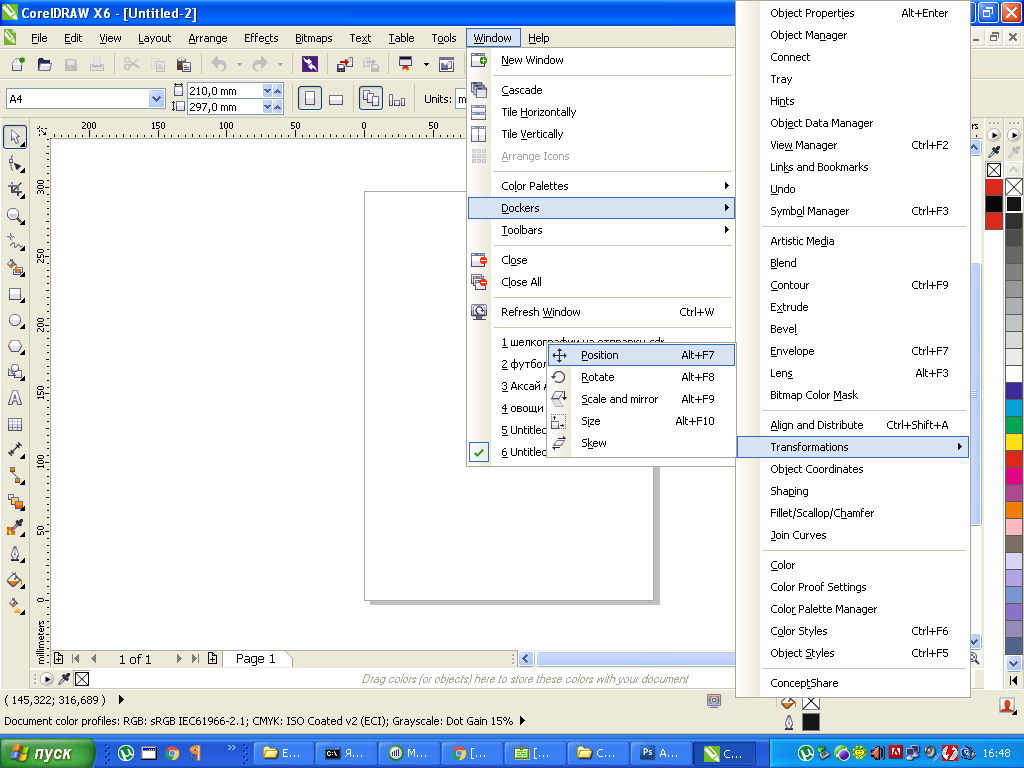Open Object Manager docker
This screenshot has width=1024, height=768.
pos(853,35)
